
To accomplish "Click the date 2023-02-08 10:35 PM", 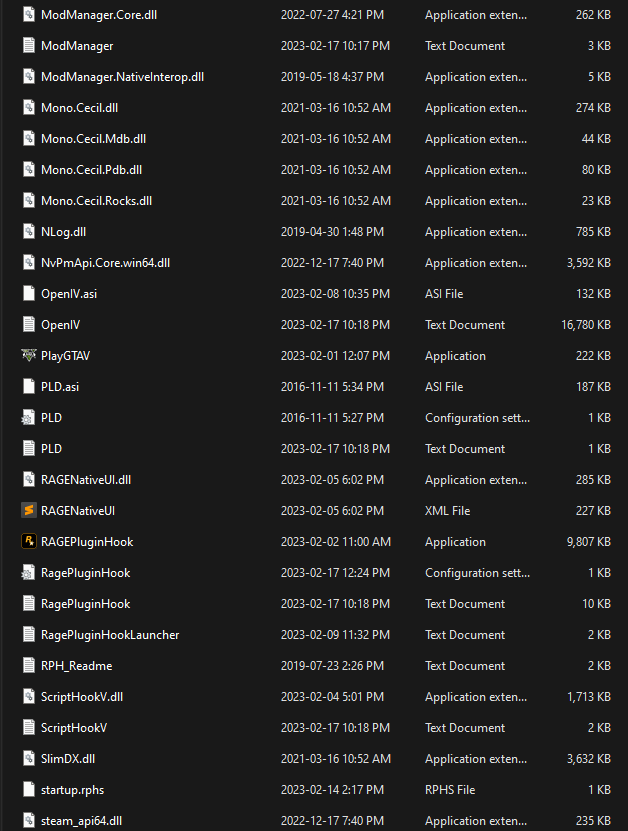I will tap(335, 294).
